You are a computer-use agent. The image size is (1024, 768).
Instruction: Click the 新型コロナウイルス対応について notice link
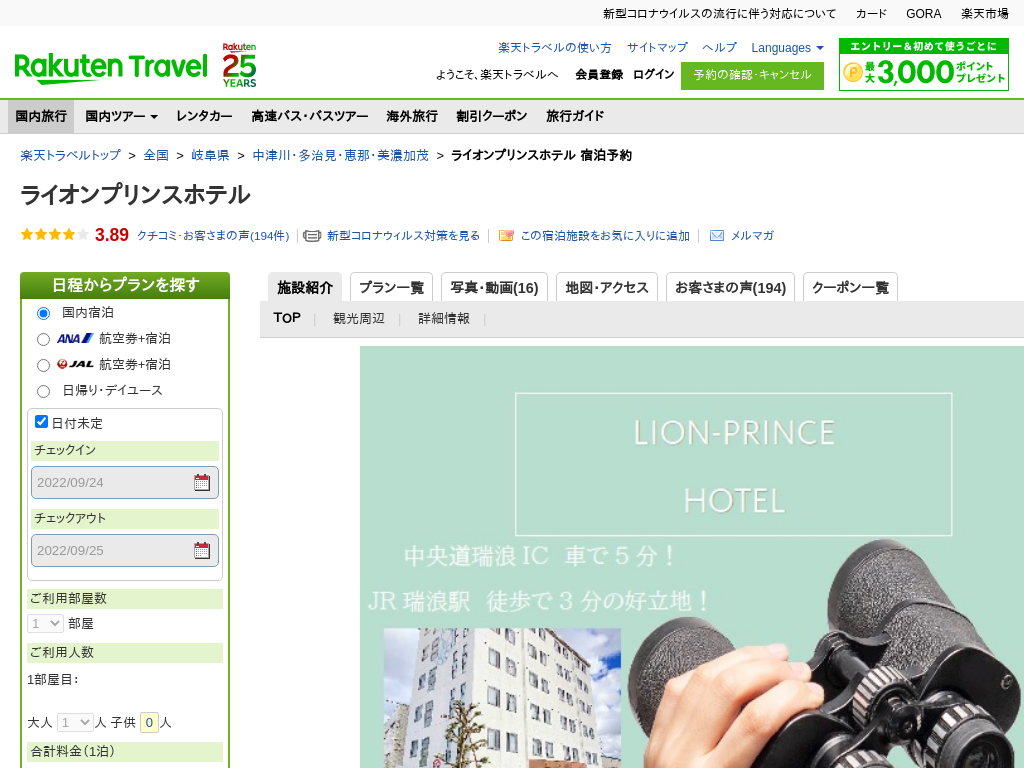click(x=719, y=14)
